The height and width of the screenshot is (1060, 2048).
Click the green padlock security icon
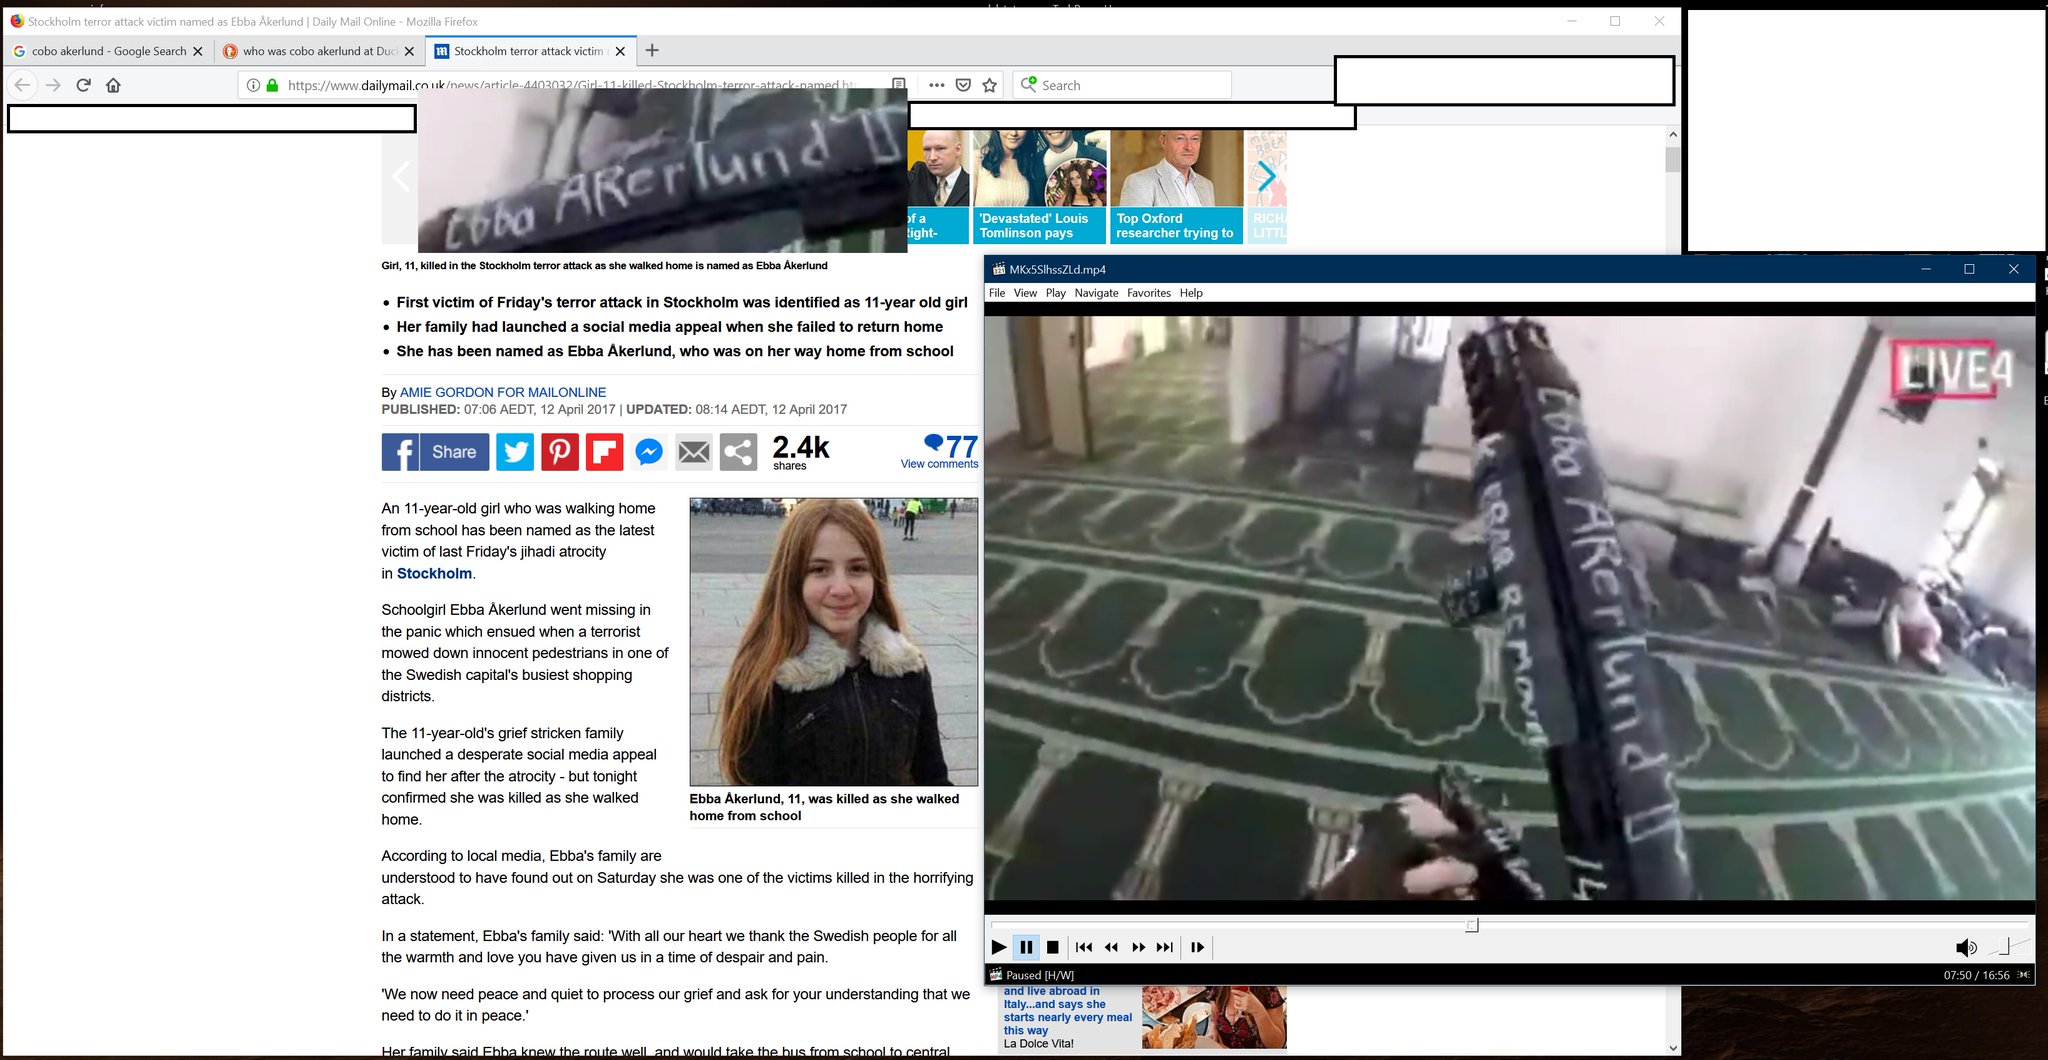pos(272,85)
